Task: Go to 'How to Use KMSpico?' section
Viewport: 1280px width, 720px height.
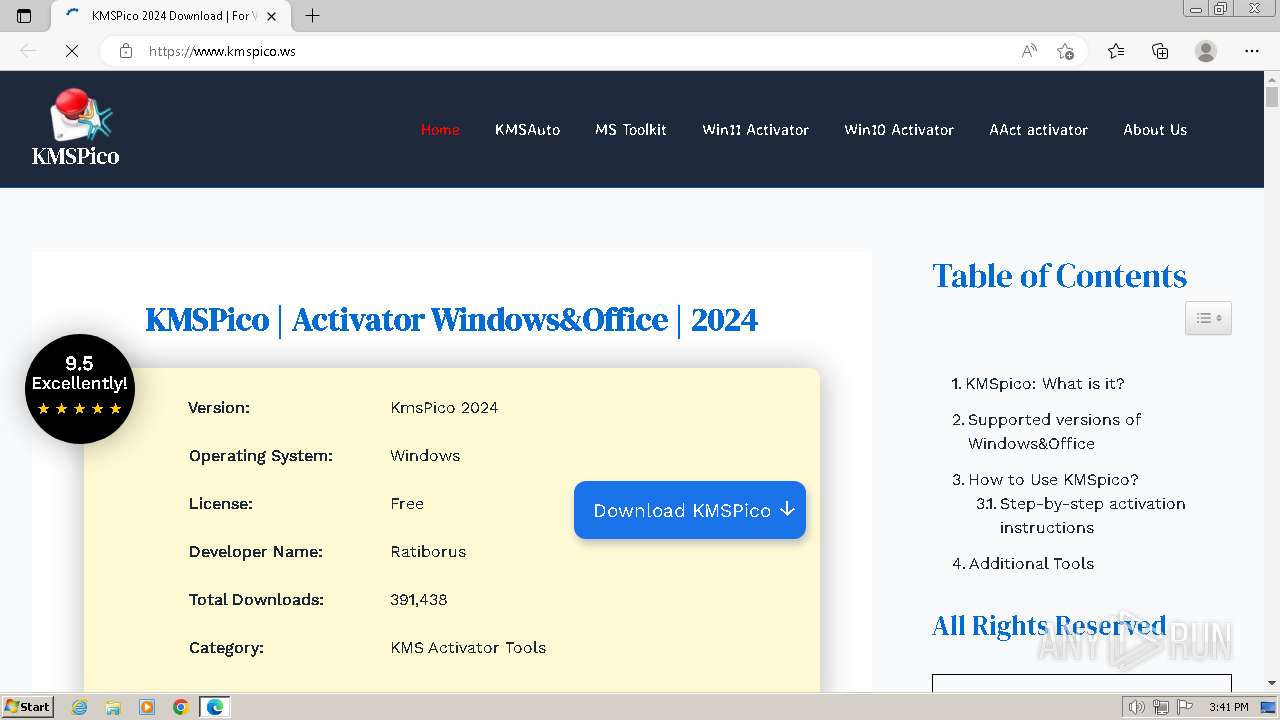Action: tap(1053, 480)
